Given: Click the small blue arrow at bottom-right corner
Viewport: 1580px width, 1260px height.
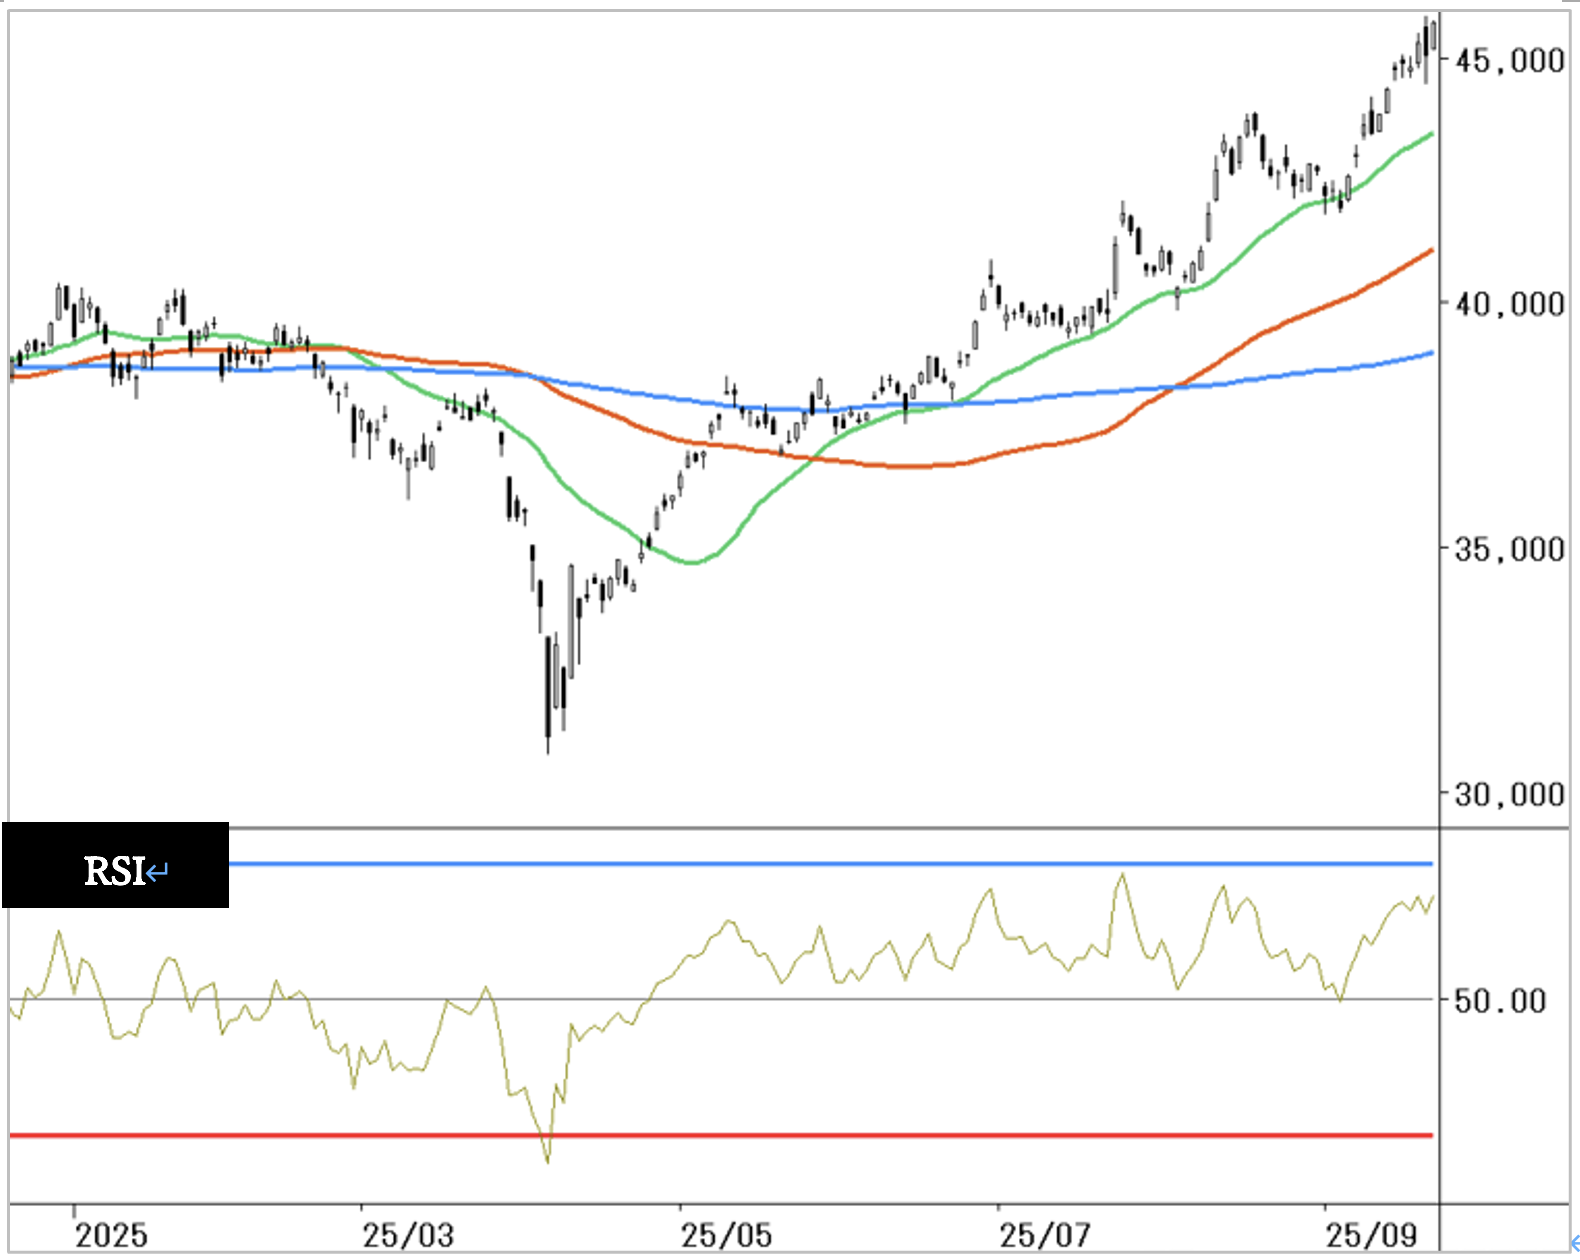Looking at the screenshot, I should coord(1574,1243).
